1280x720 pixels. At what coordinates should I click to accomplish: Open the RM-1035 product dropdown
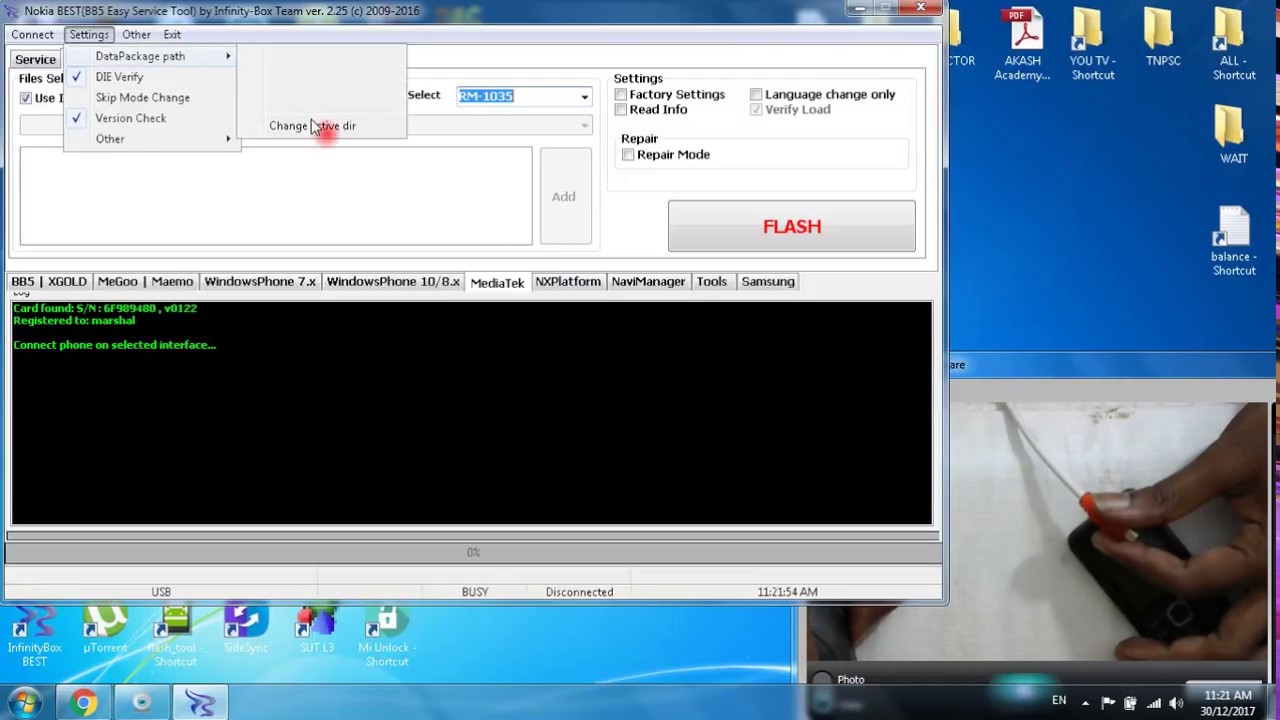(x=584, y=96)
